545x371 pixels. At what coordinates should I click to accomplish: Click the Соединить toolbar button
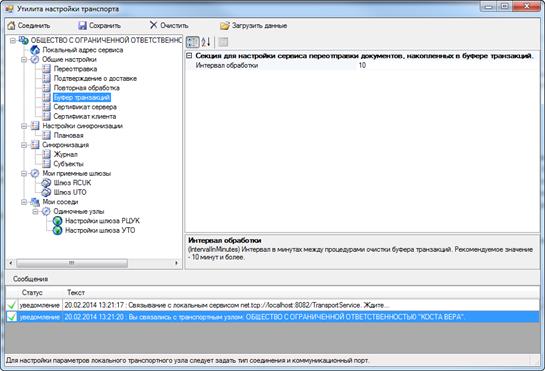pyautogui.click(x=29, y=25)
